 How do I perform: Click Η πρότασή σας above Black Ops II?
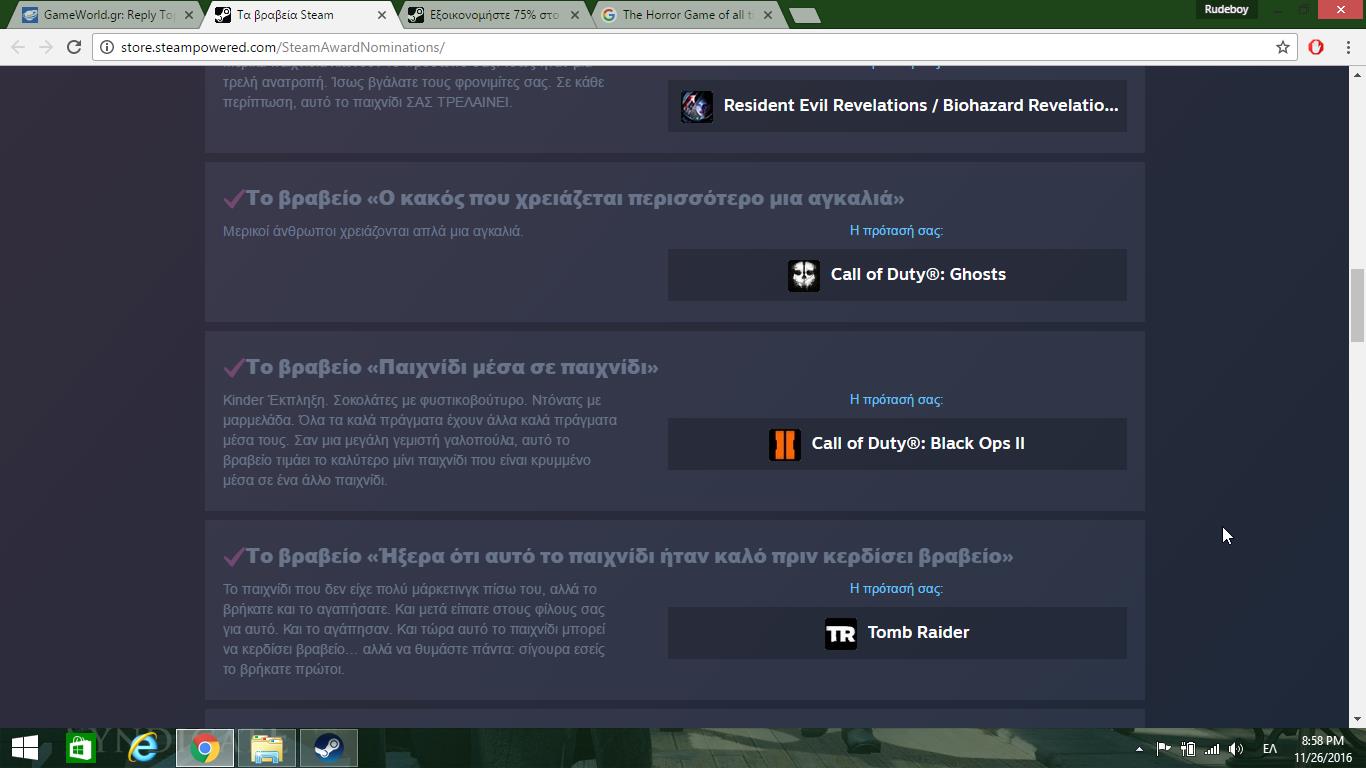(x=896, y=399)
